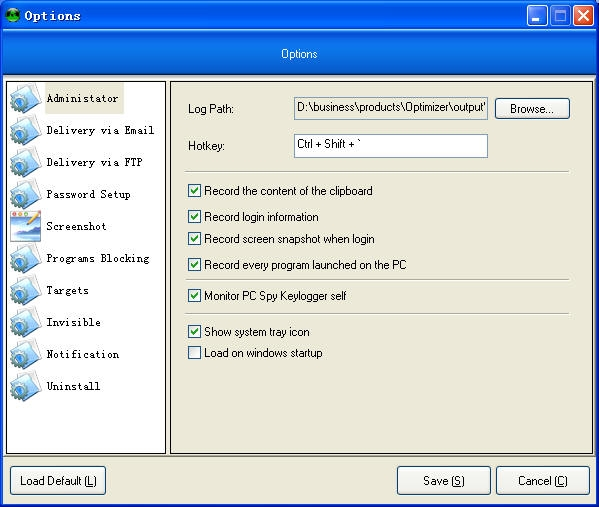Open the Notification settings icon
Viewport: 599px width, 507px height.
26,354
